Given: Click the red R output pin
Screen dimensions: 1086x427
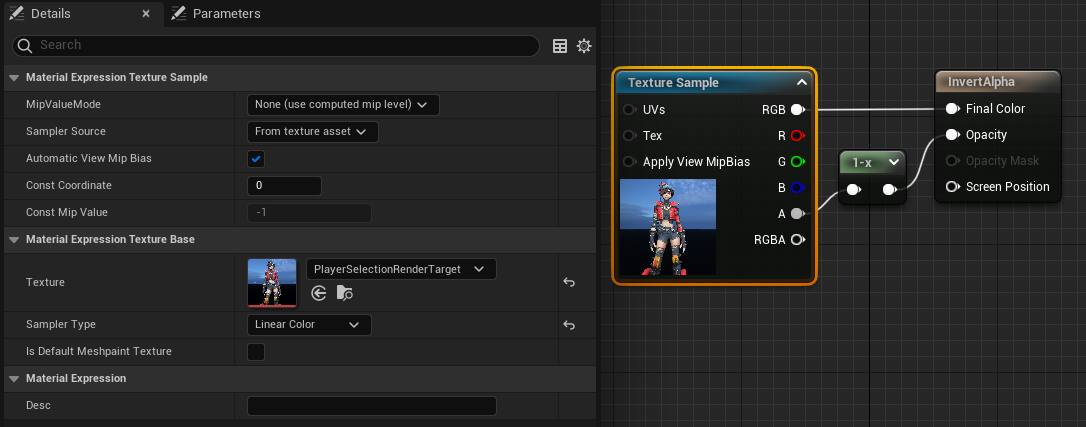Looking at the screenshot, I should pyautogui.click(x=797, y=135).
